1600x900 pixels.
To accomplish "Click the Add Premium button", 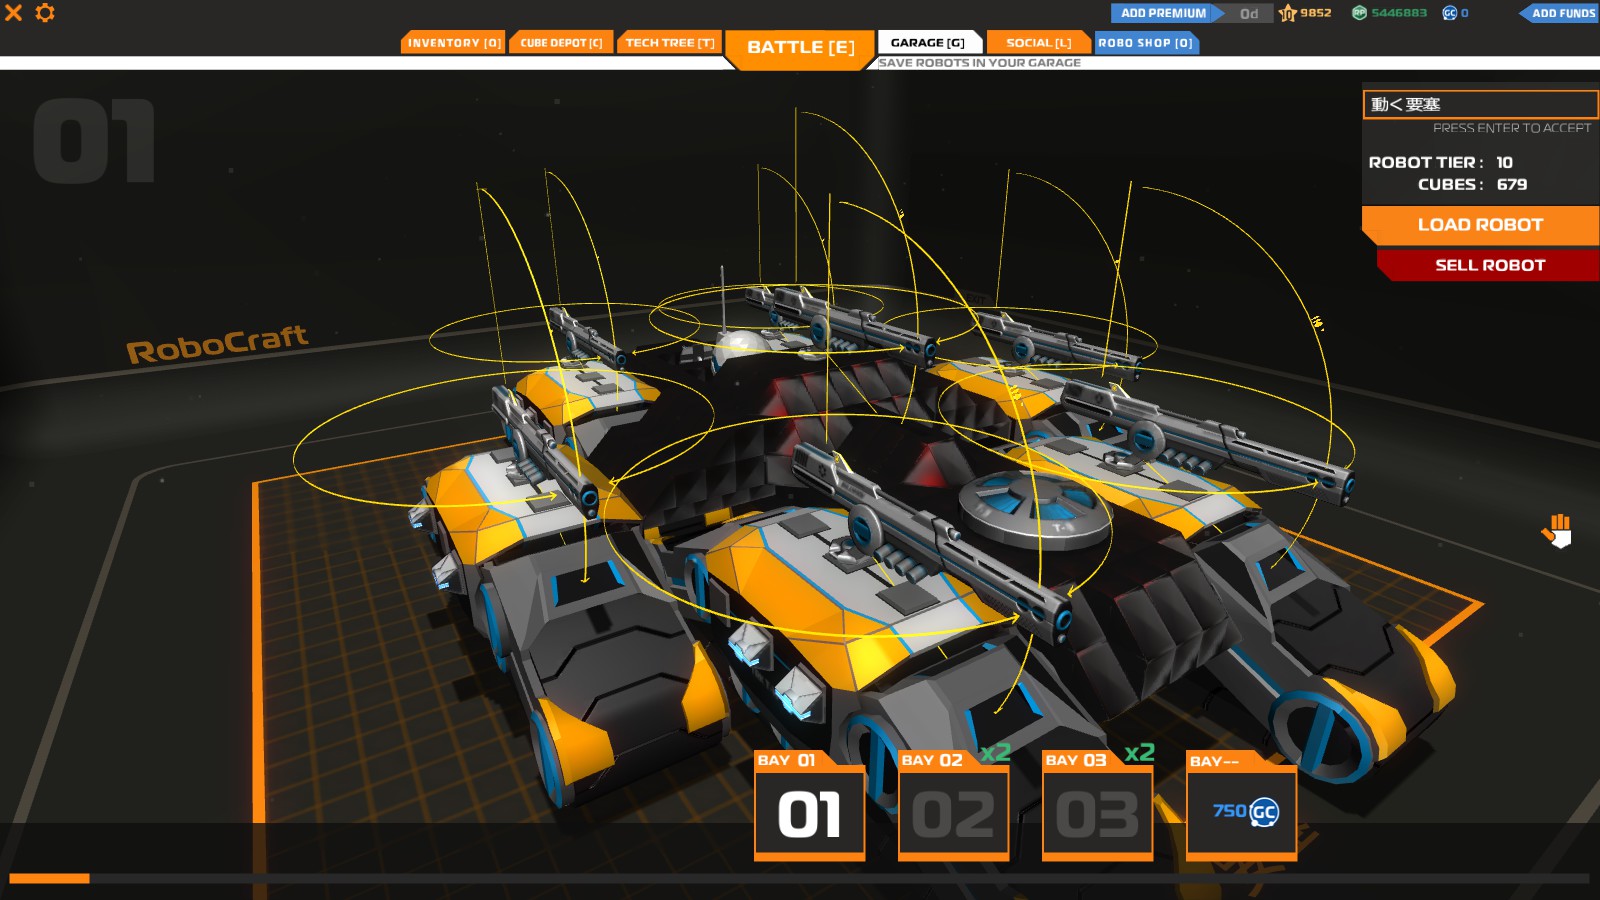I will (1165, 13).
